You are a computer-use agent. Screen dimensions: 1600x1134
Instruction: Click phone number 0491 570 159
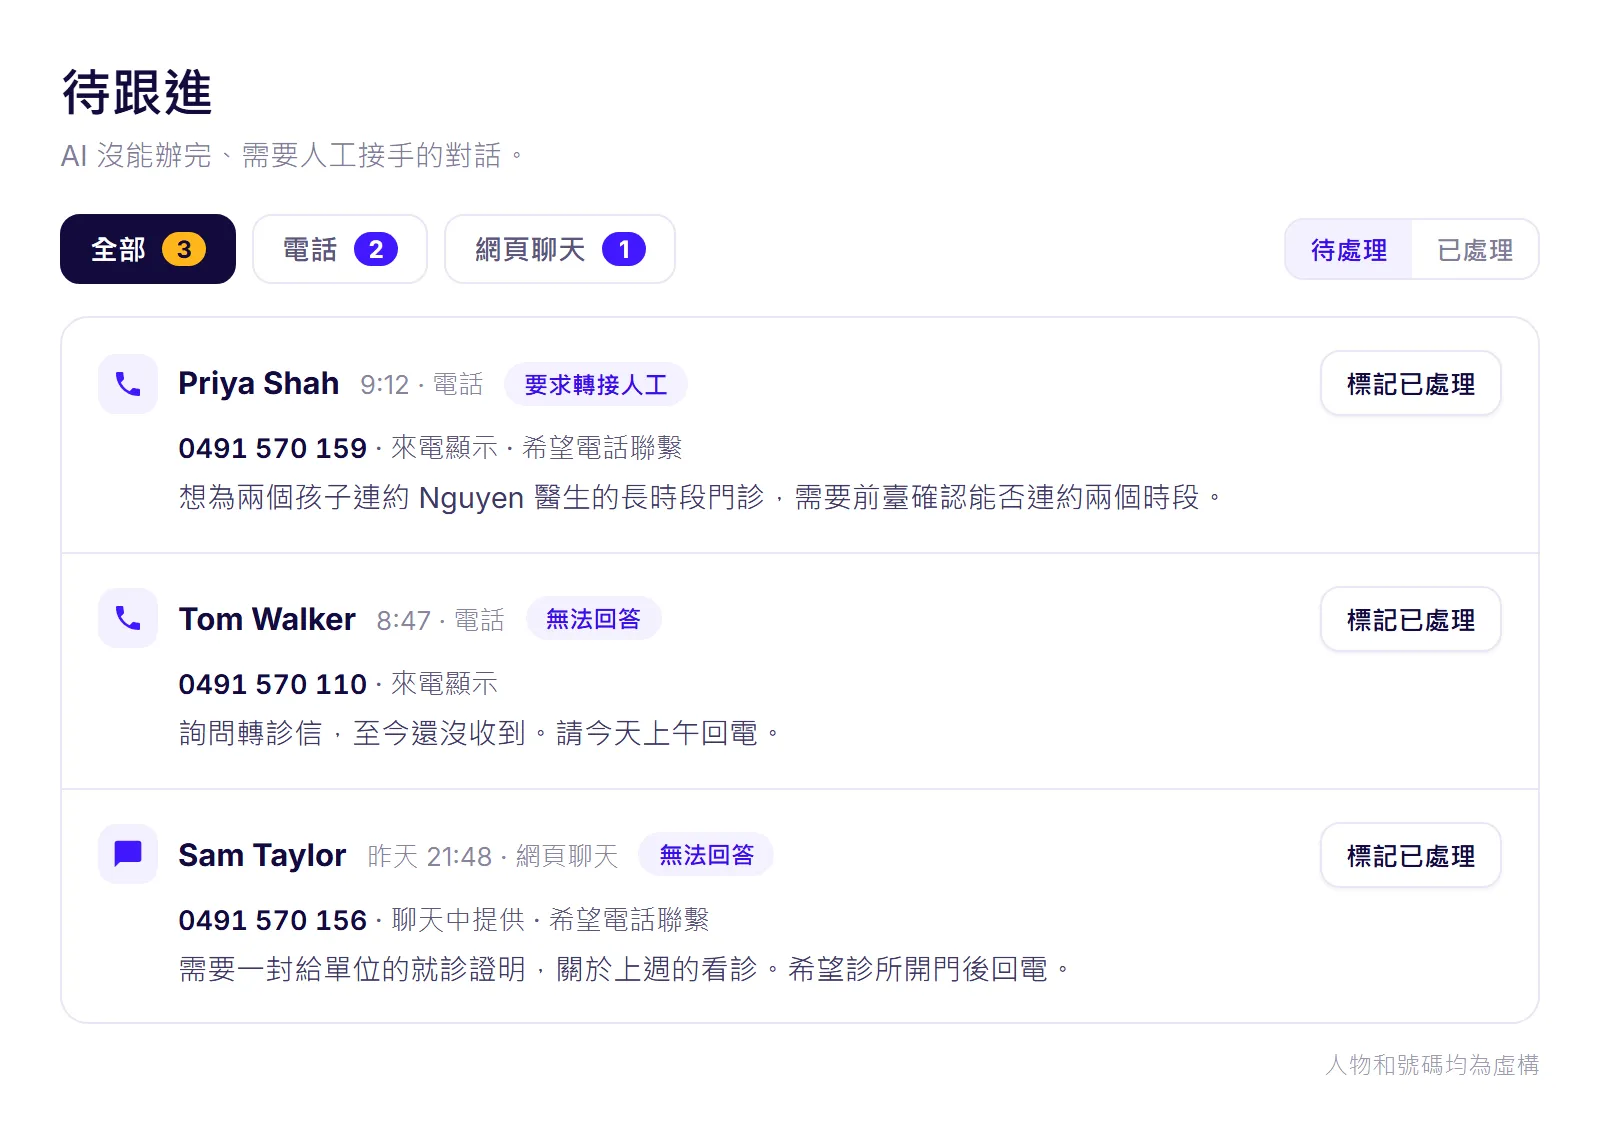[x=272, y=448]
